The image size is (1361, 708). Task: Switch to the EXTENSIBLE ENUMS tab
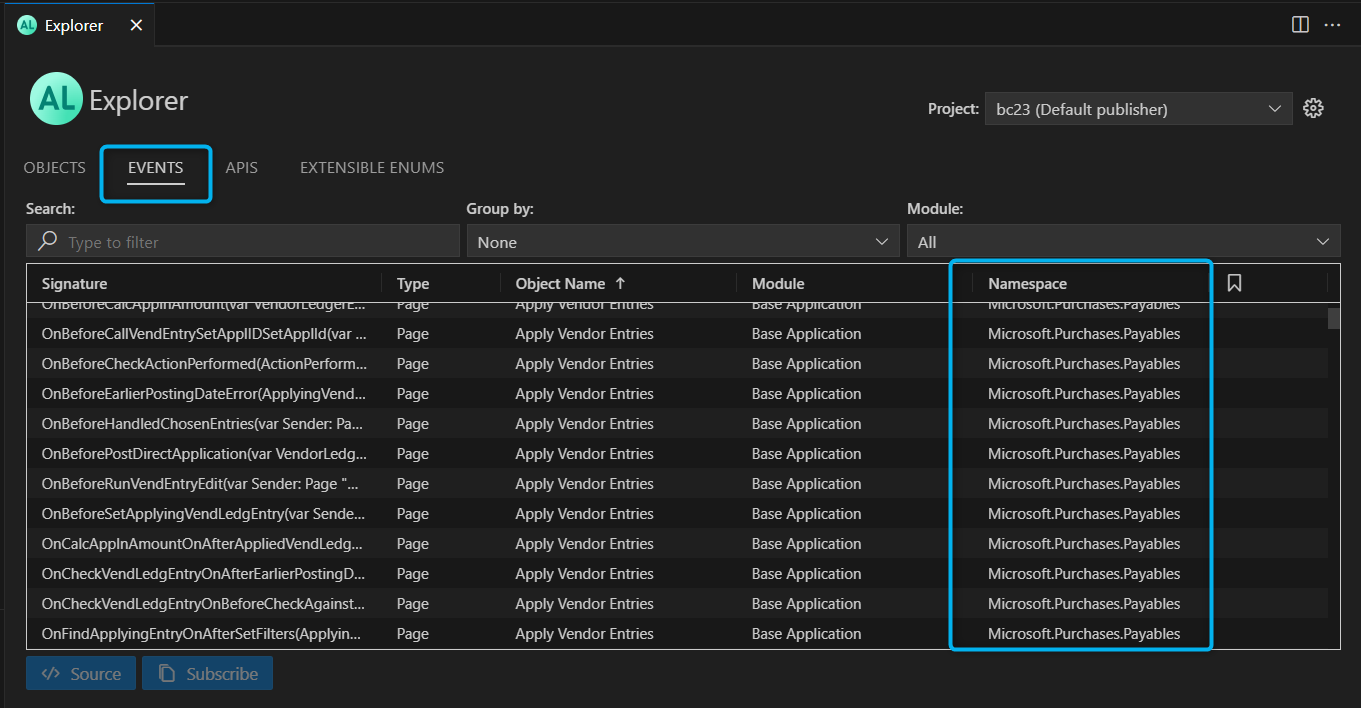coord(372,168)
